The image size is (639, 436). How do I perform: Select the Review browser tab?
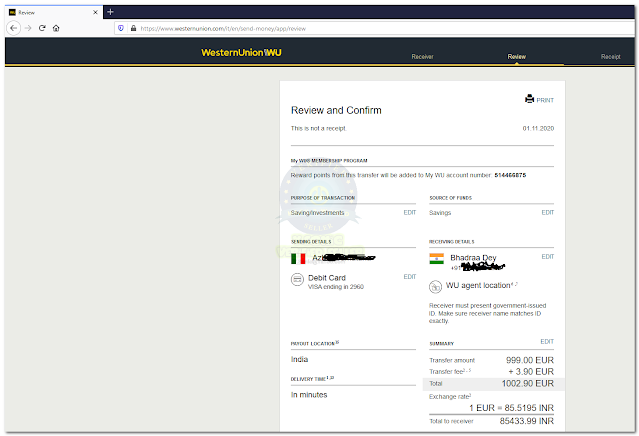pyautogui.click(x=54, y=12)
